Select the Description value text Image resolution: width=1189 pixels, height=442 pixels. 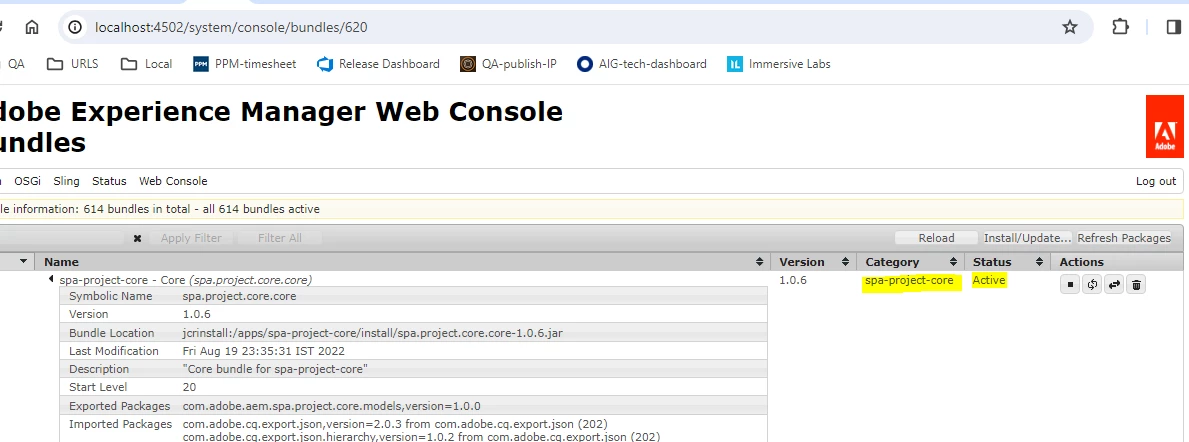point(275,369)
